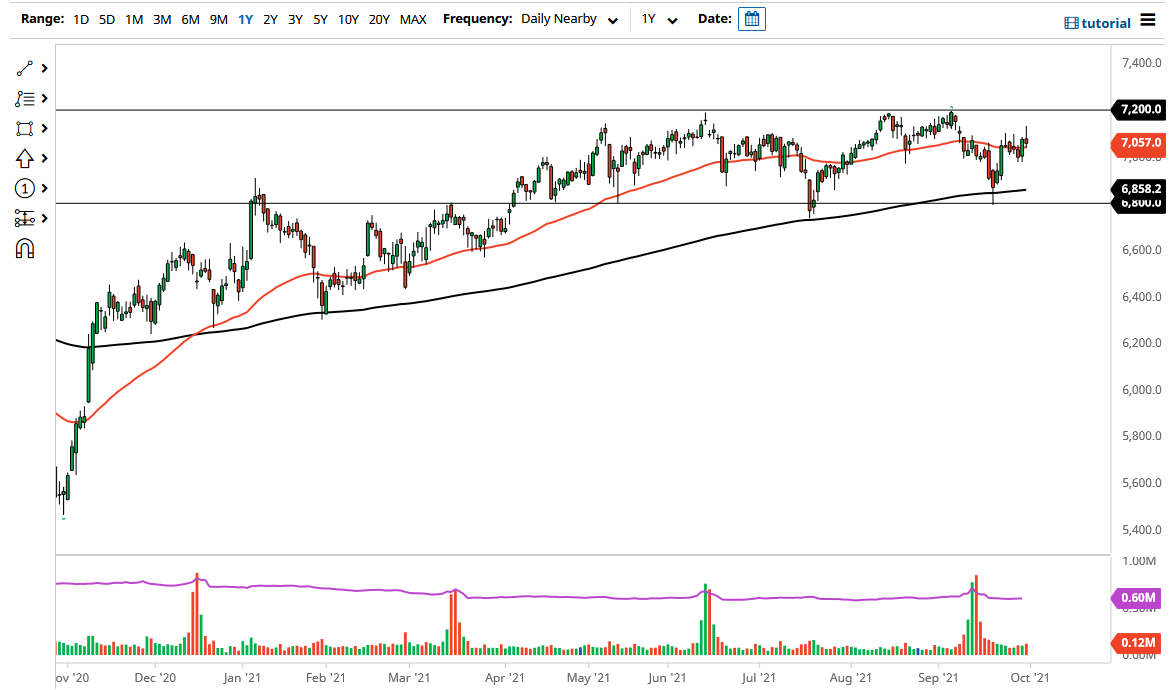Screen dimensions: 1173x690
Task: Expand the trendline tool options chevron
Action: pos(42,68)
